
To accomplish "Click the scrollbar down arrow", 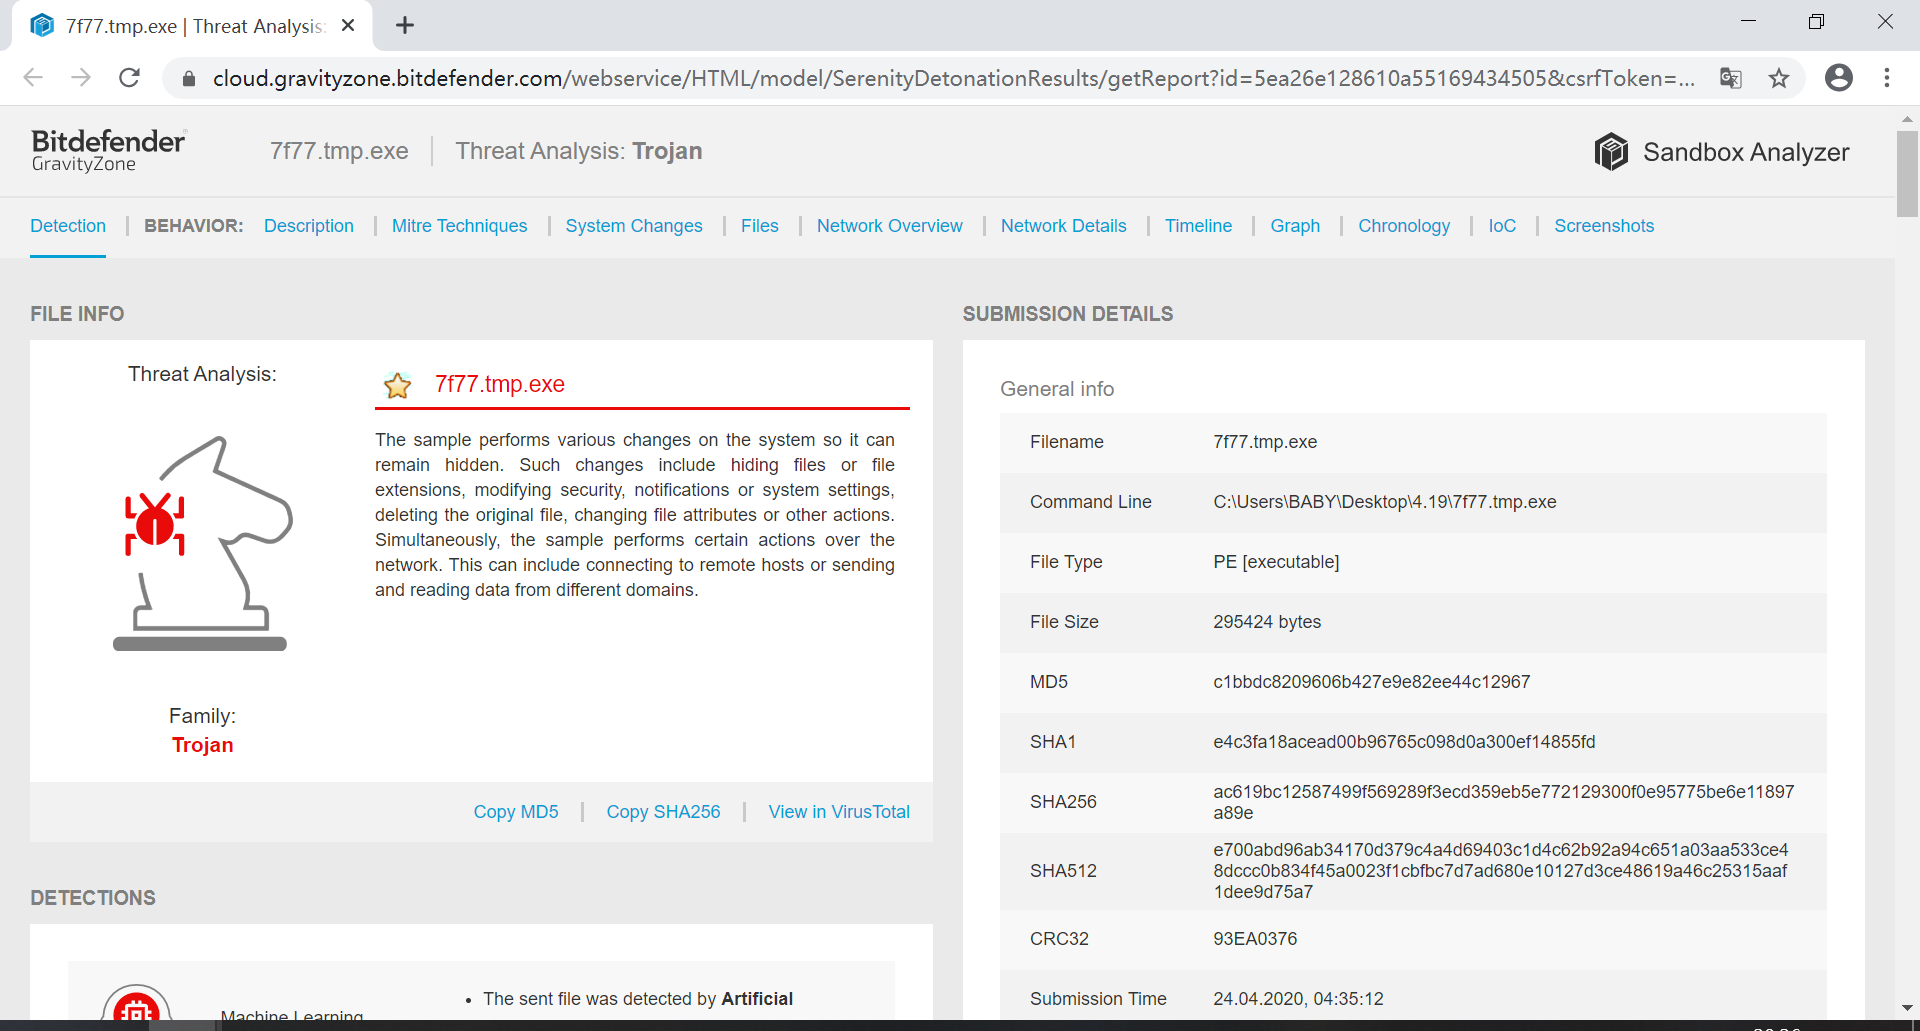I will [x=1907, y=1008].
